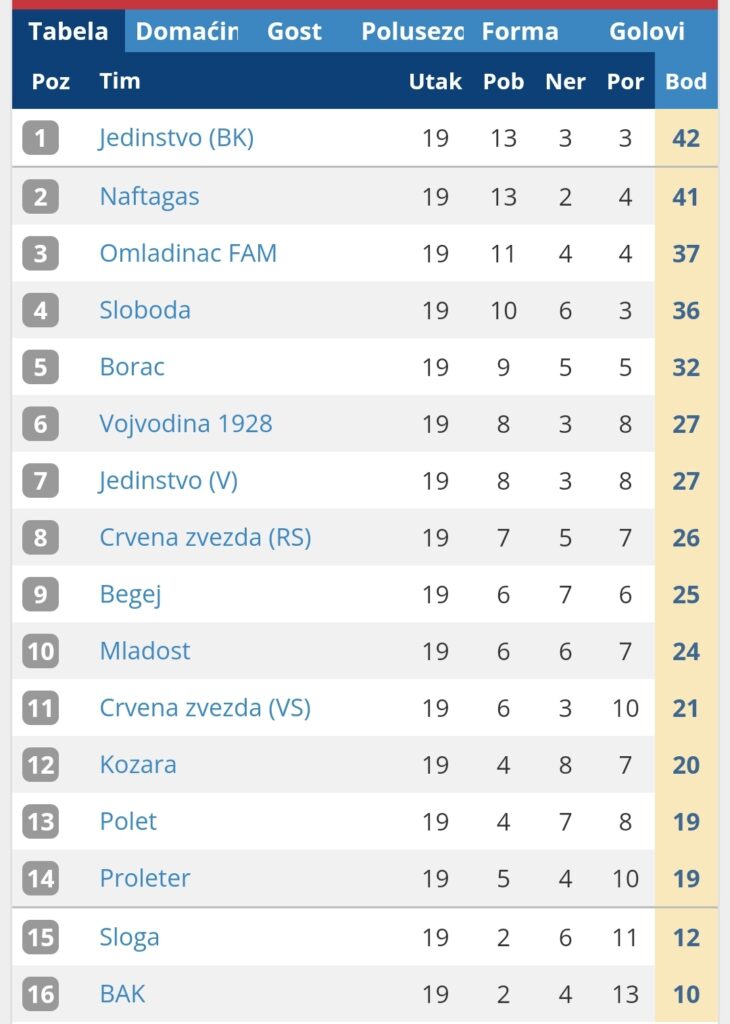Click the Begej team link
This screenshot has height=1024, width=730.
[130, 594]
